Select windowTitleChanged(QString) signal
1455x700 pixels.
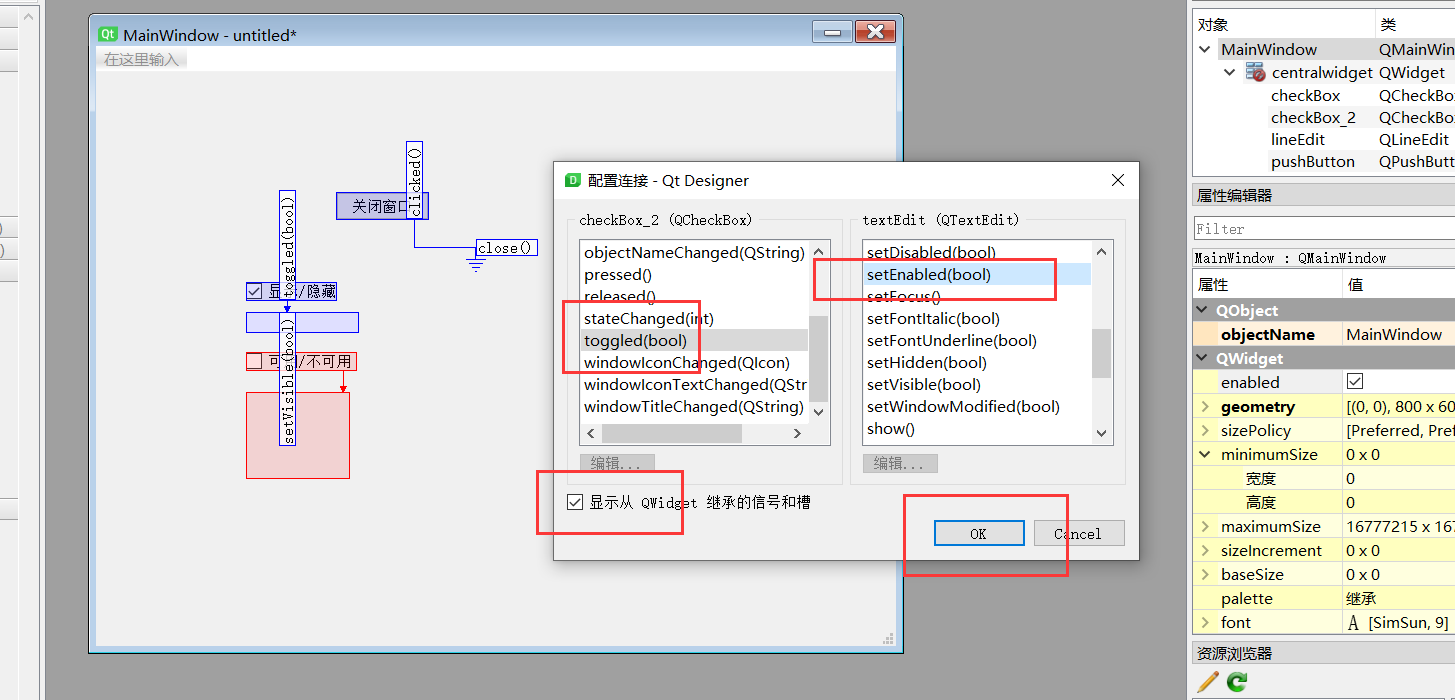[694, 407]
